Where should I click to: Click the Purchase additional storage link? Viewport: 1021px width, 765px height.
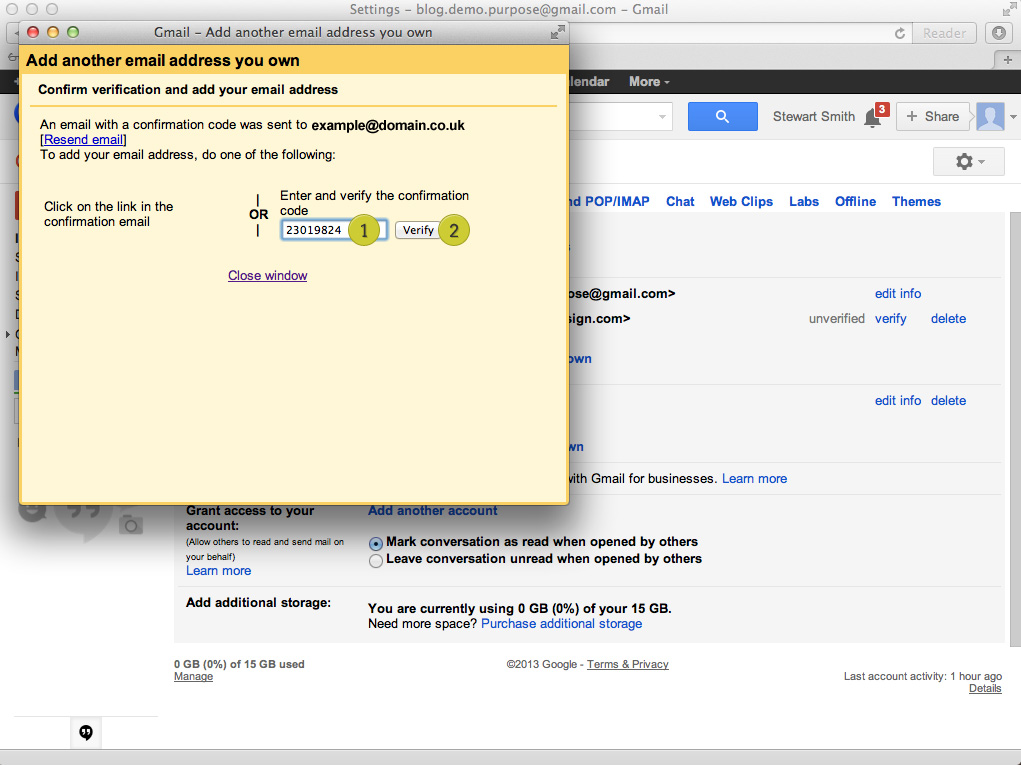click(561, 623)
